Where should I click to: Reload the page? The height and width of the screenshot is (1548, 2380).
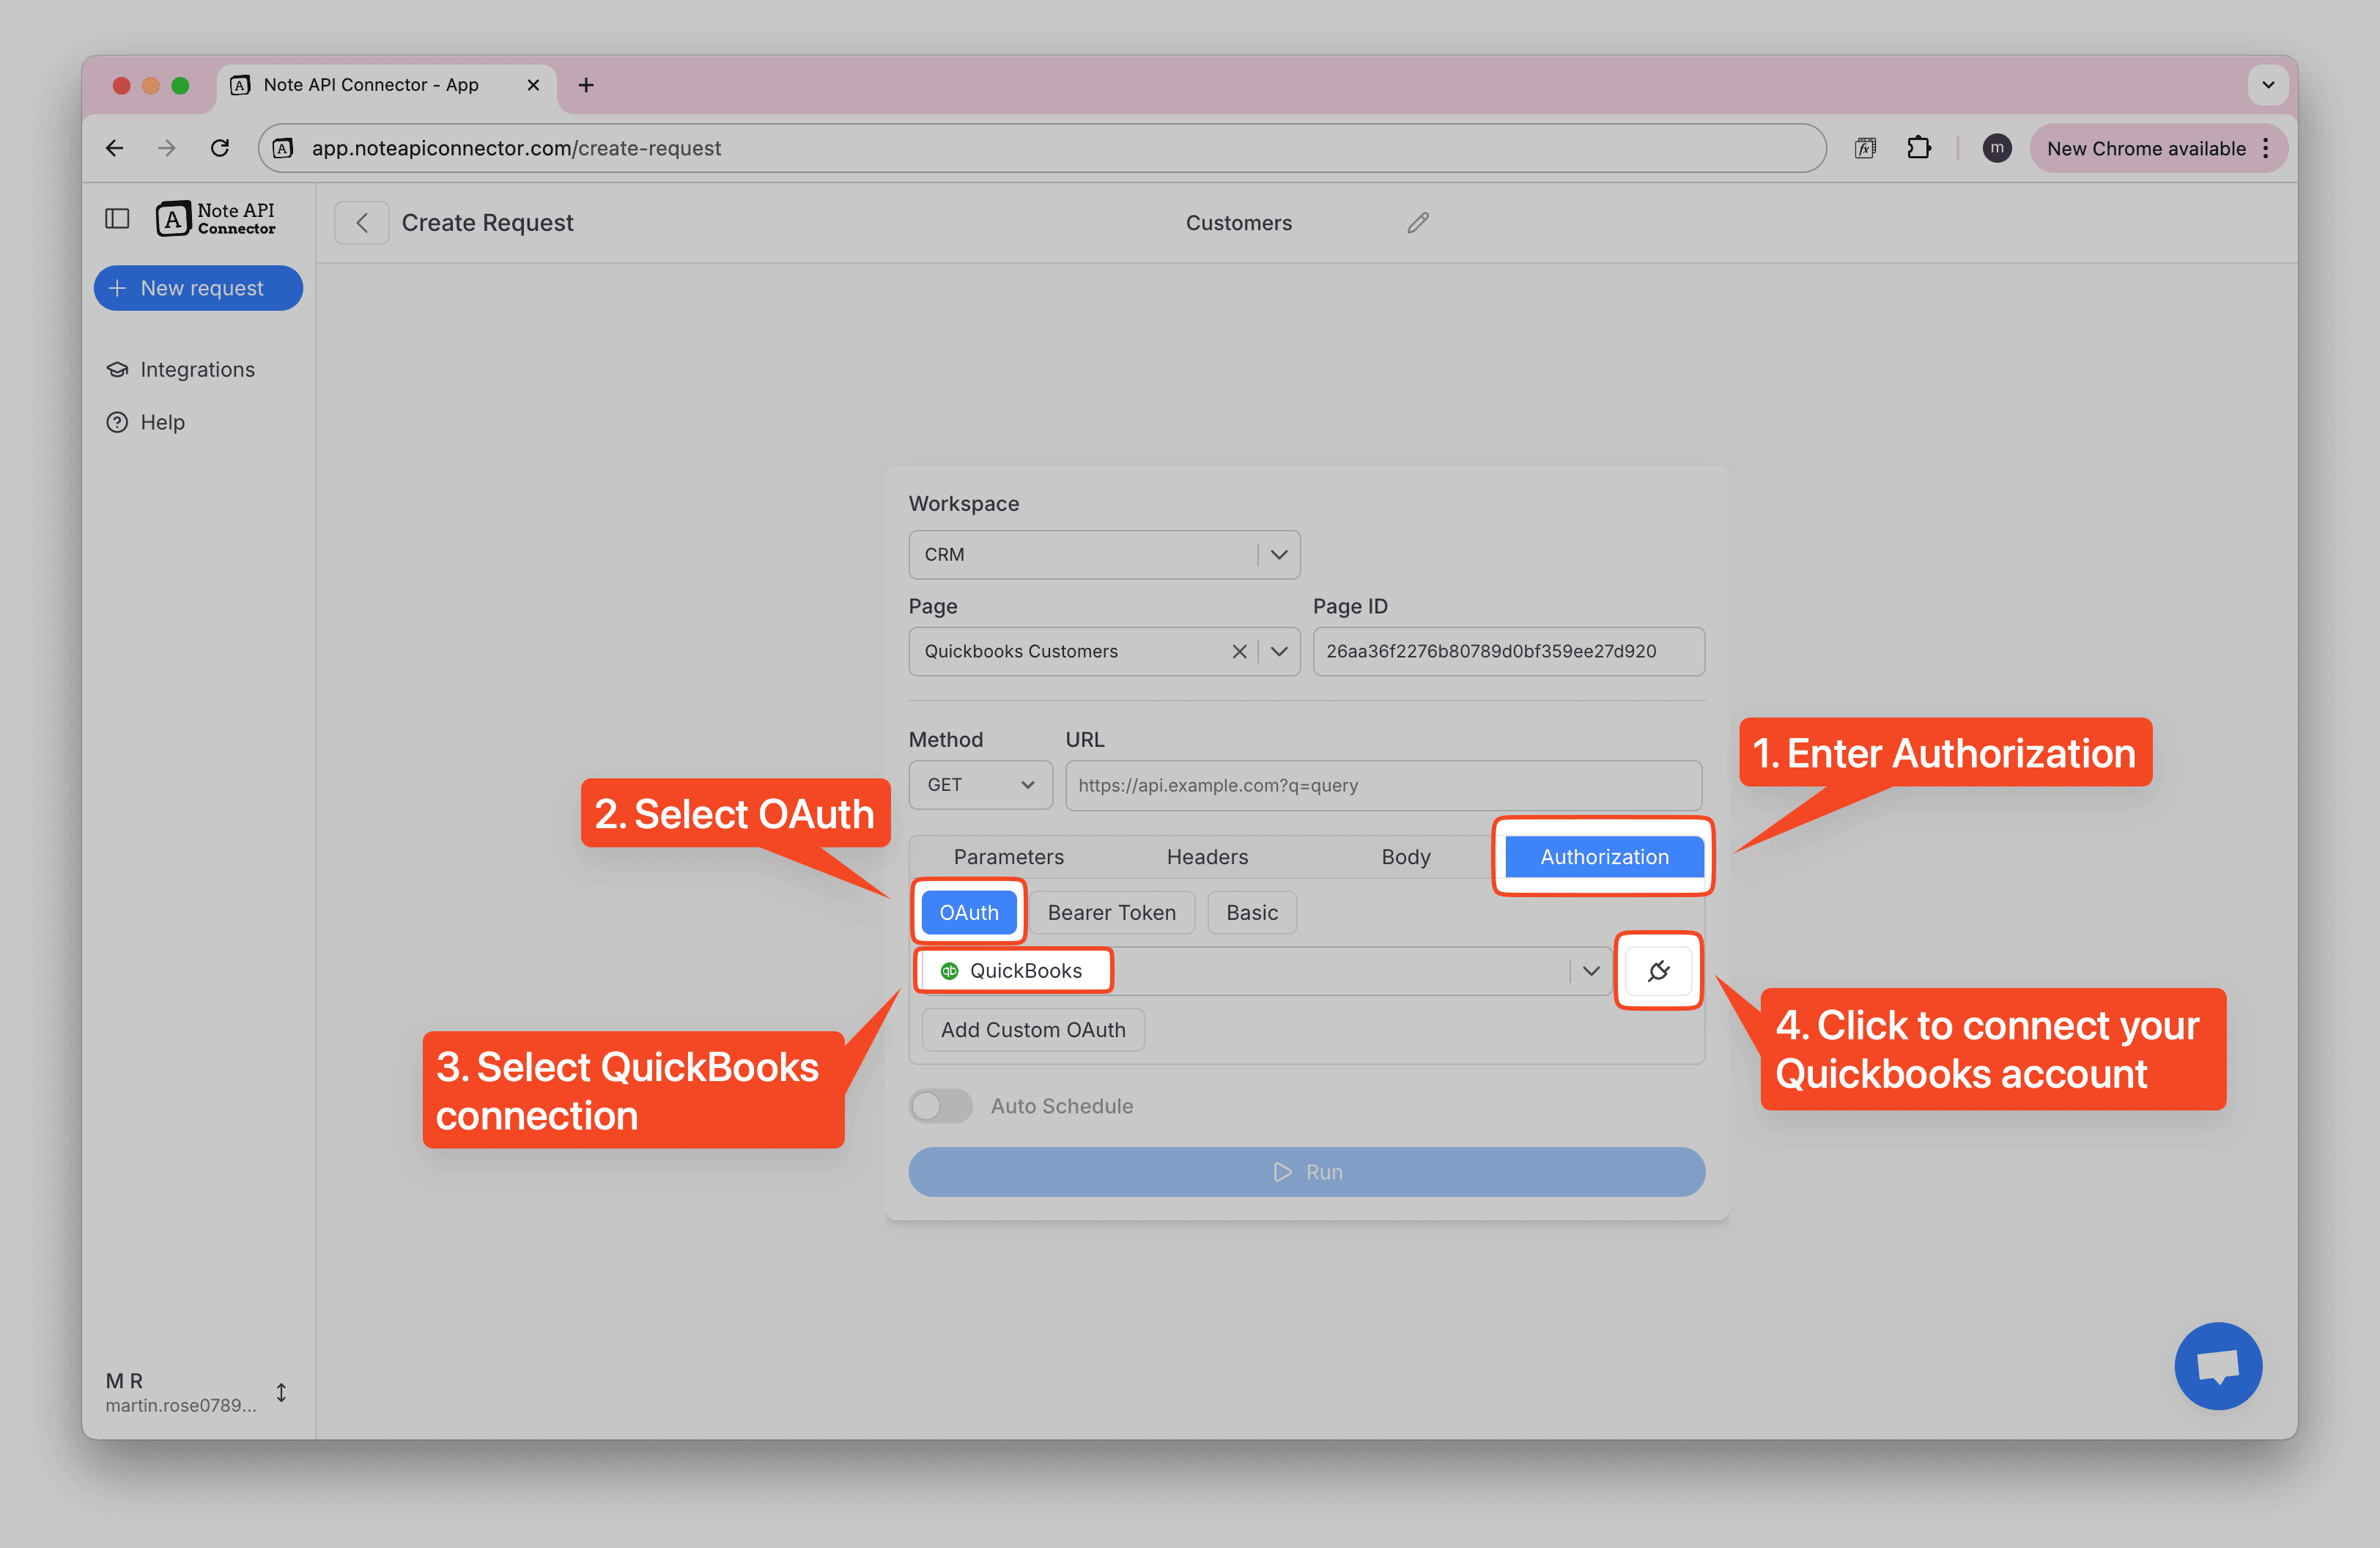tap(220, 148)
